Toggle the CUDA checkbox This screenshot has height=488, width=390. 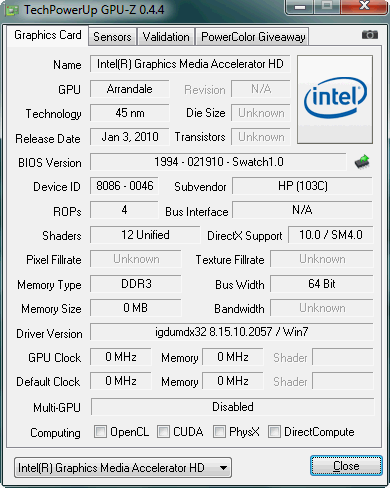click(163, 431)
